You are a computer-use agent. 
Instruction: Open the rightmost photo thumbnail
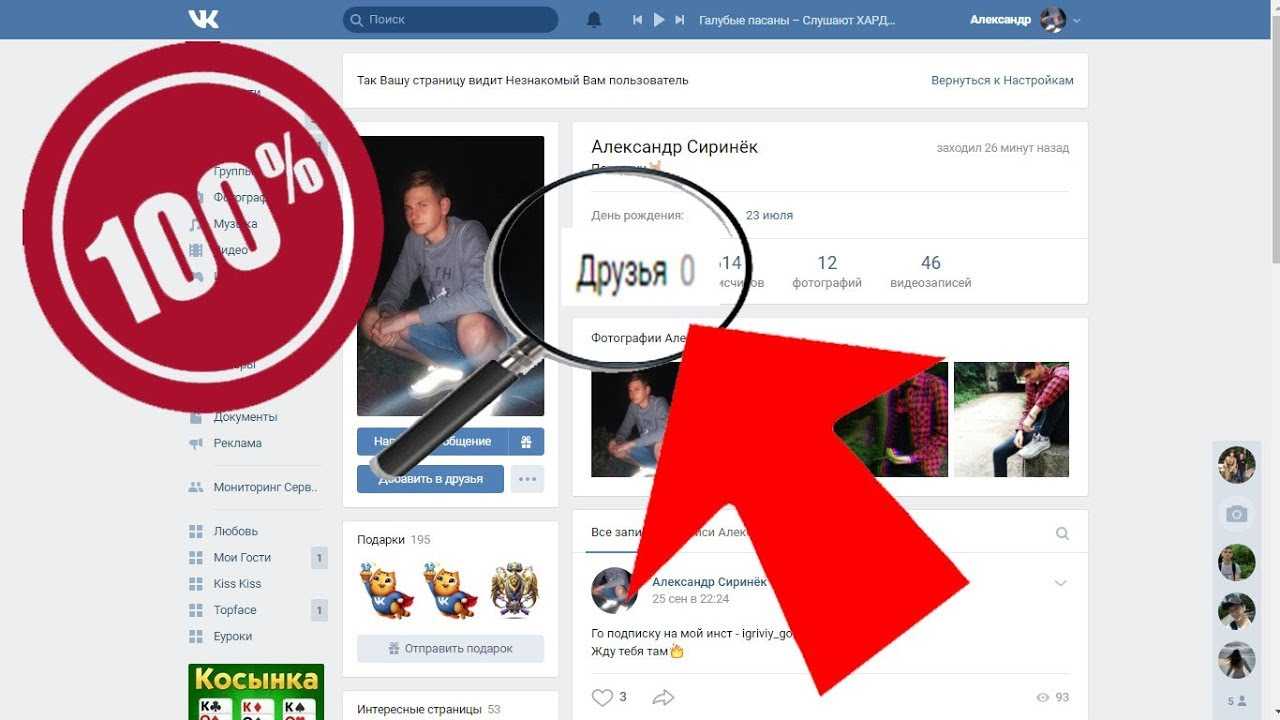[1011, 419]
